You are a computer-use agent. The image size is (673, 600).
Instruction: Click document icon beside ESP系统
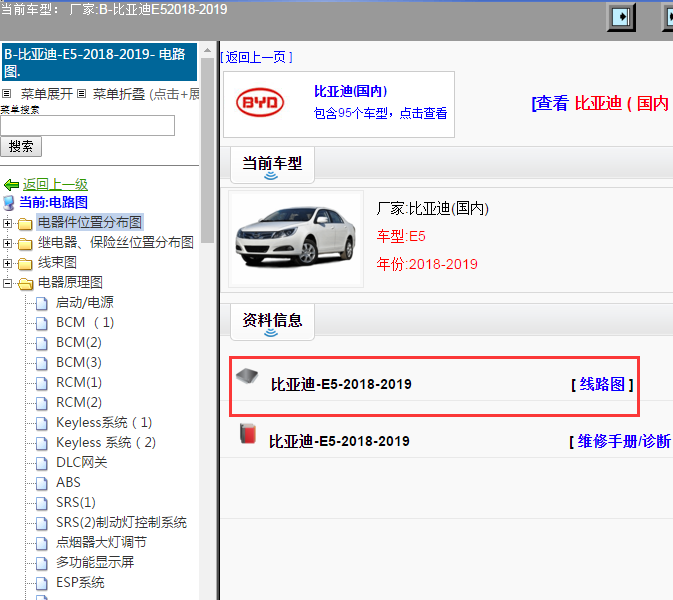tap(42, 583)
